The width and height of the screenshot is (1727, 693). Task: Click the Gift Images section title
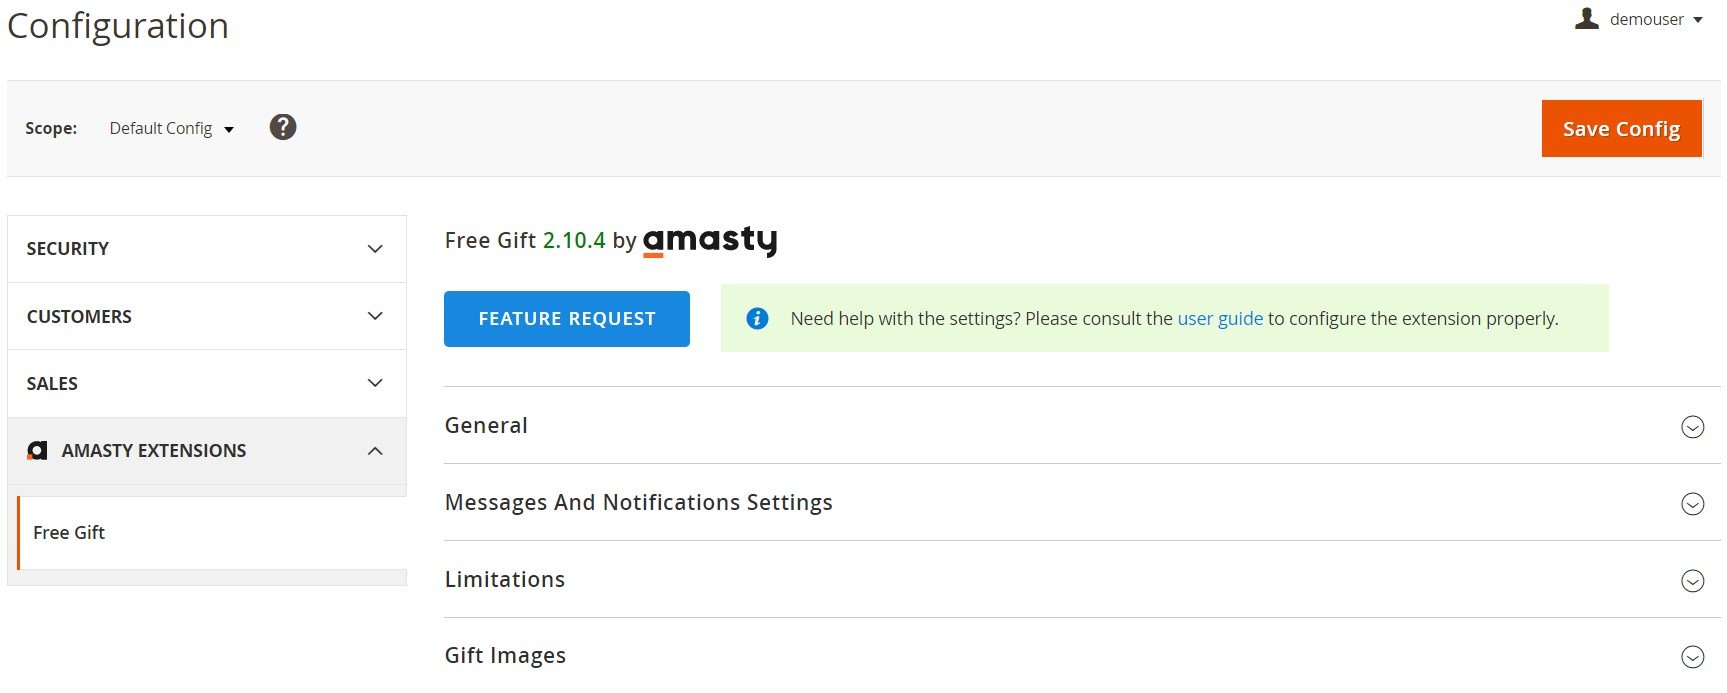(x=505, y=655)
